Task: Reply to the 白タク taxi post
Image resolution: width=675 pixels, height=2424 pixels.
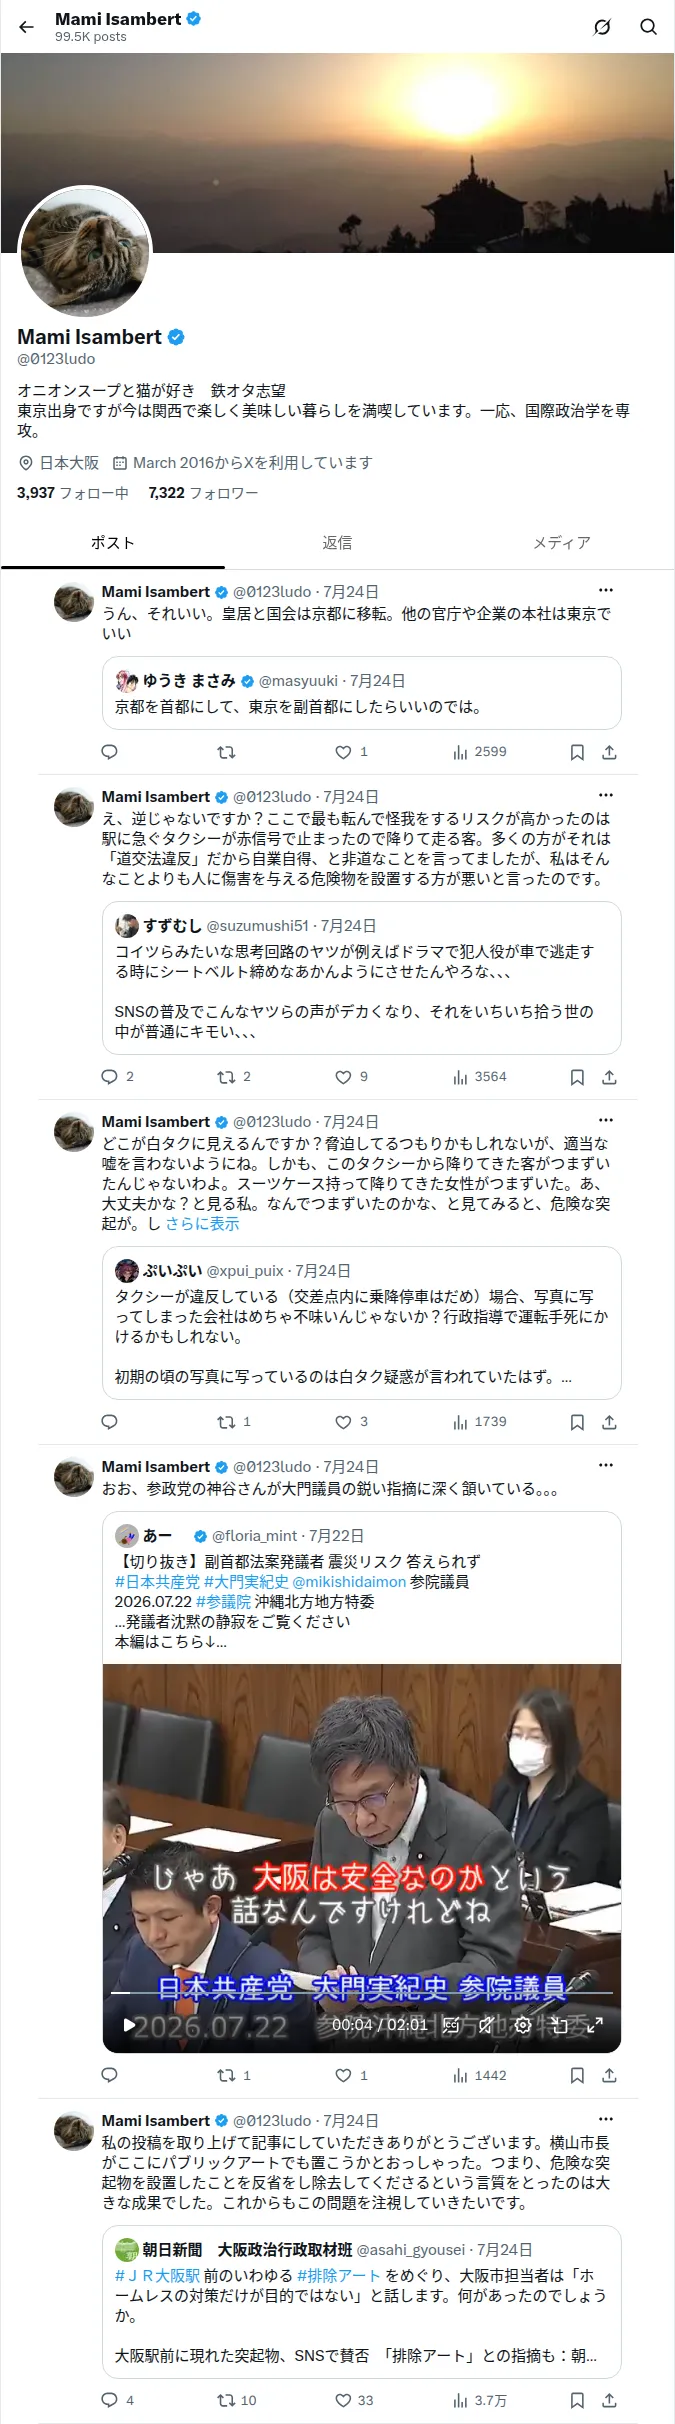Action: 110,1422
